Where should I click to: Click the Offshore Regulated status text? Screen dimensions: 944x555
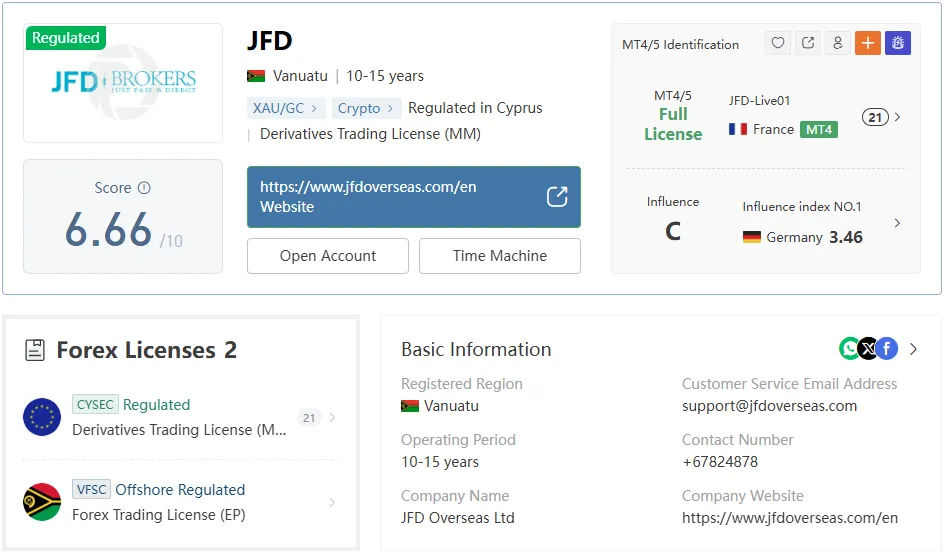point(180,489)
